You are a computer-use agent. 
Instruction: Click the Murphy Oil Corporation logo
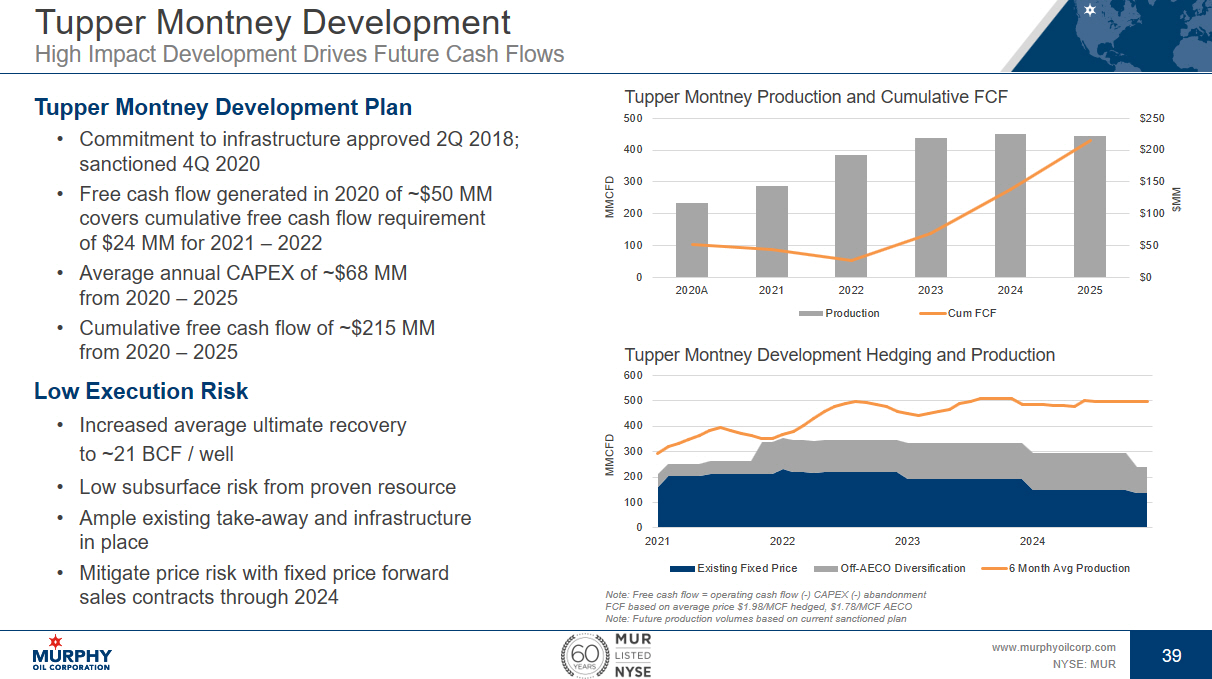coord(72,653)
